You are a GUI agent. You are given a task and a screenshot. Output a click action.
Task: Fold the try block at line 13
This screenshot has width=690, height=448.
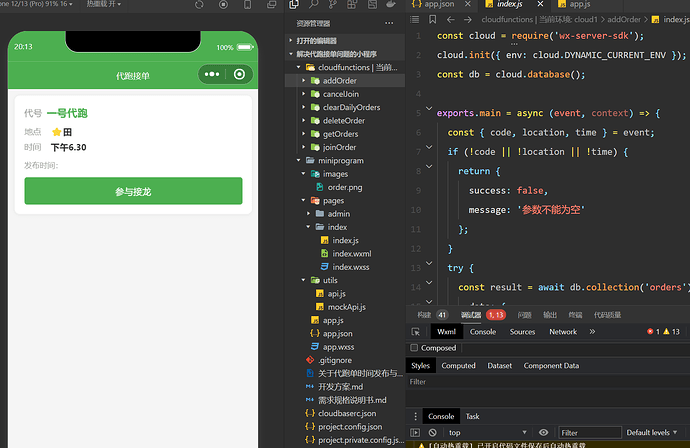coord(429,263)
